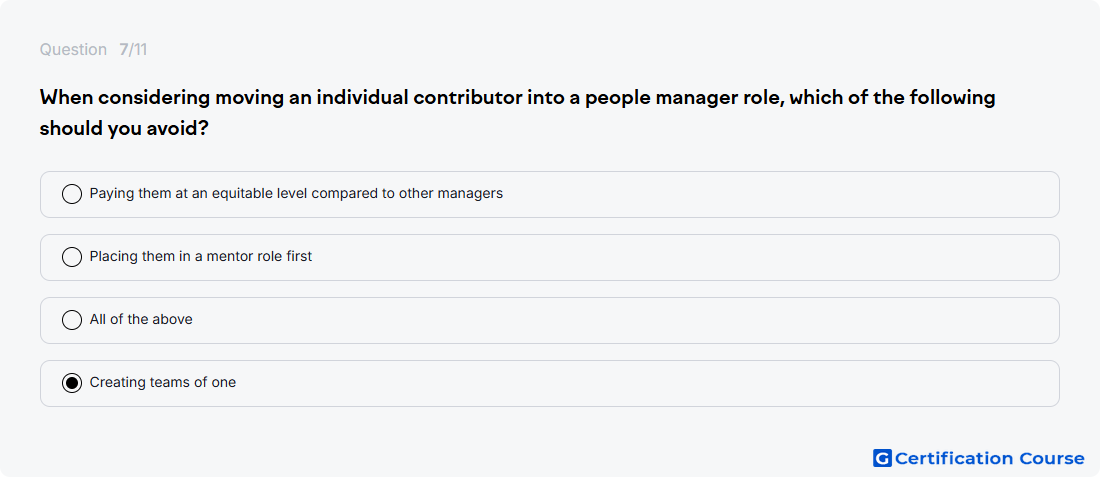Image resolution: width=1100 pixels, height=477 pixels.
Task: Click the gray 'Question' label
Action: click(73, 50)
